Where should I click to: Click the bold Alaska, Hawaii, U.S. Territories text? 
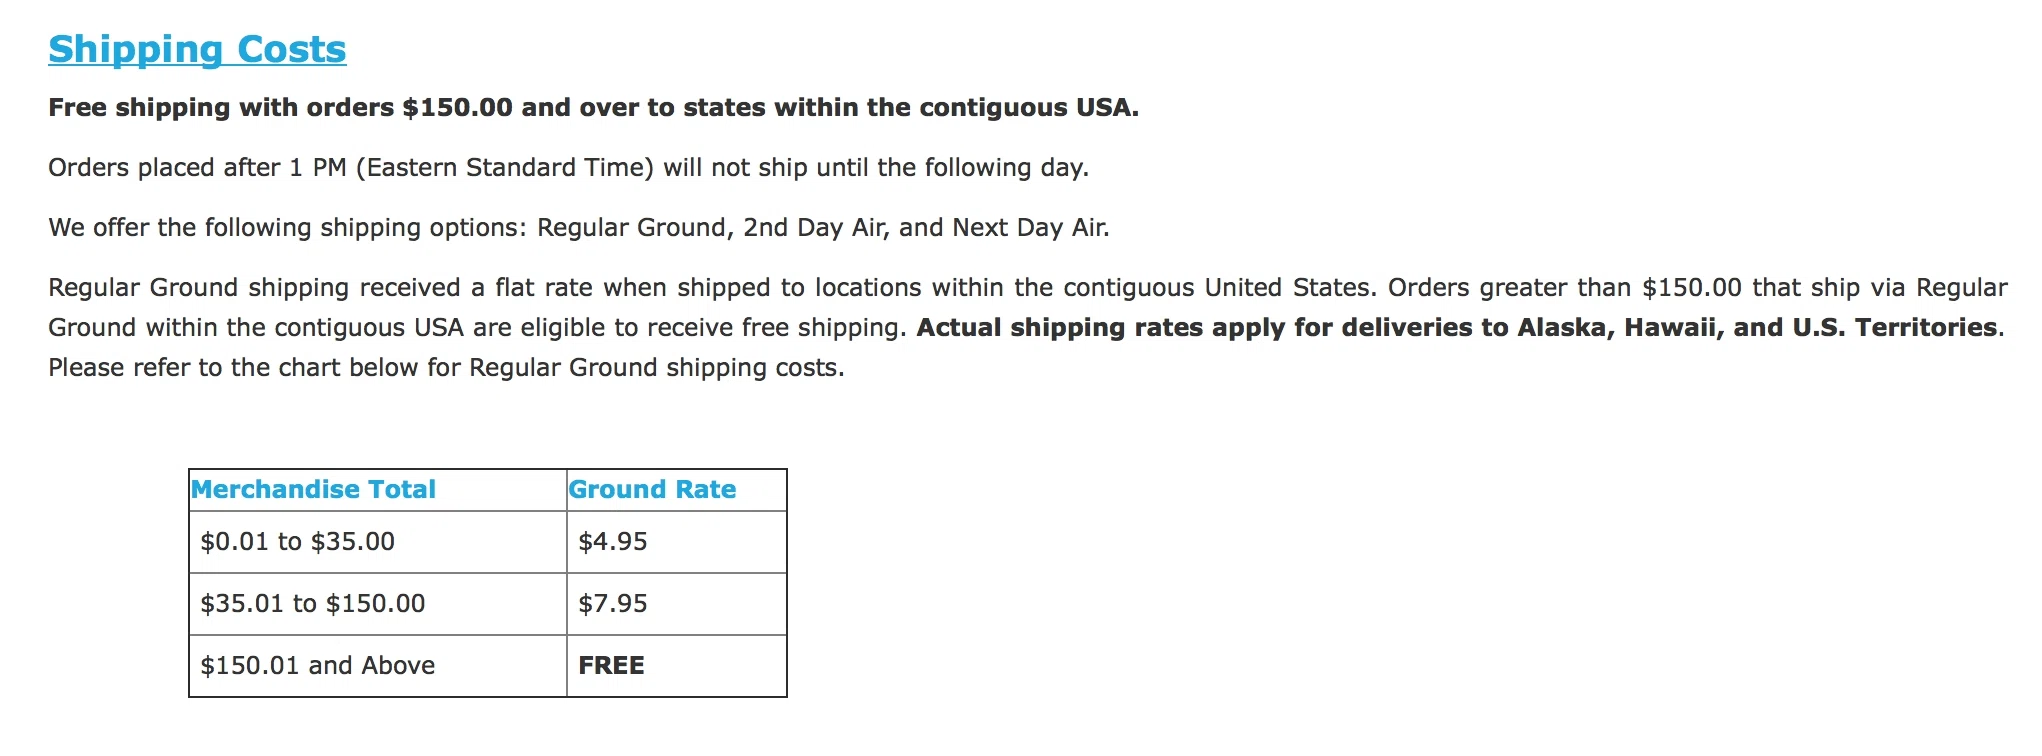1458,328
